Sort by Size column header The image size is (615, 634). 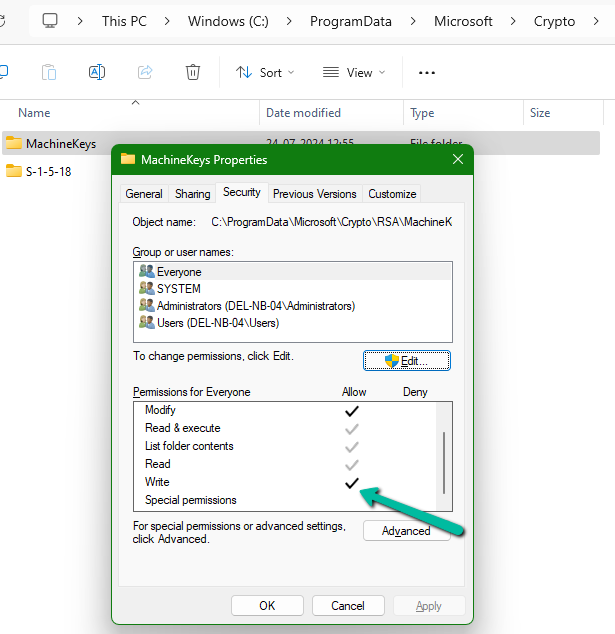tap(540, 113)
